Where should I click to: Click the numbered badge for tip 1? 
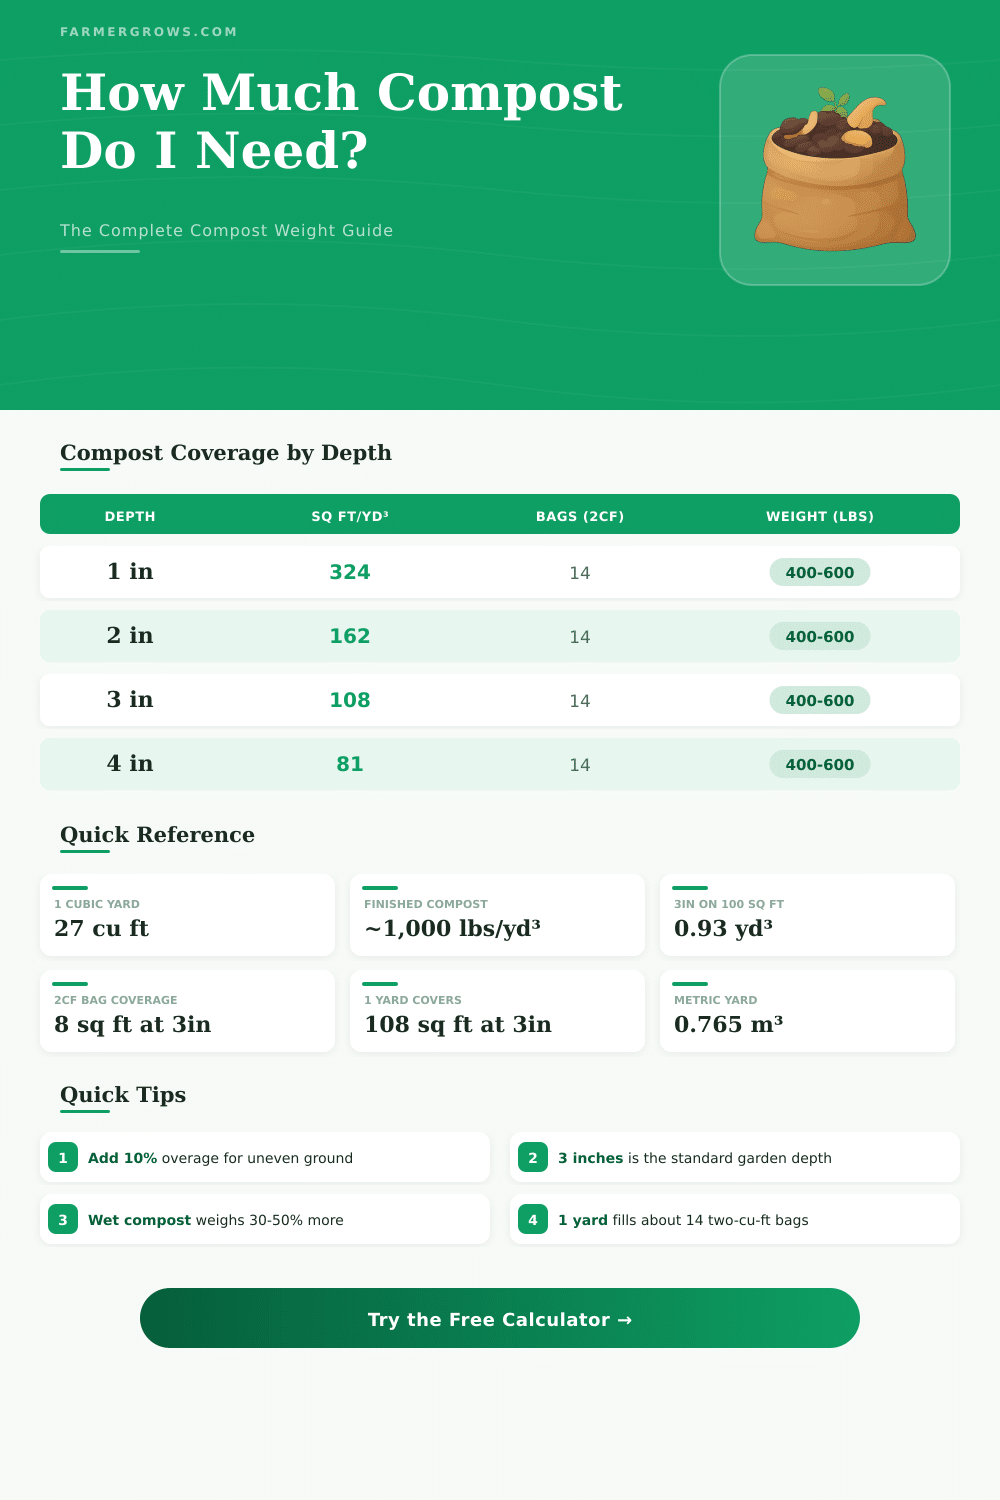pyautogui.click(x=63, y=1157)
